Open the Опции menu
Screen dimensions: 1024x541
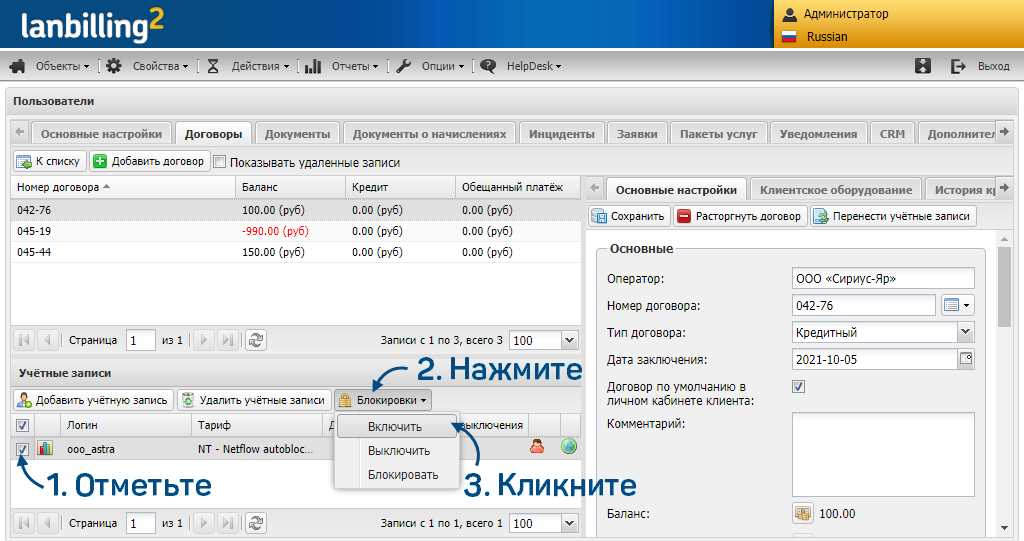click(x=443, y=66)
